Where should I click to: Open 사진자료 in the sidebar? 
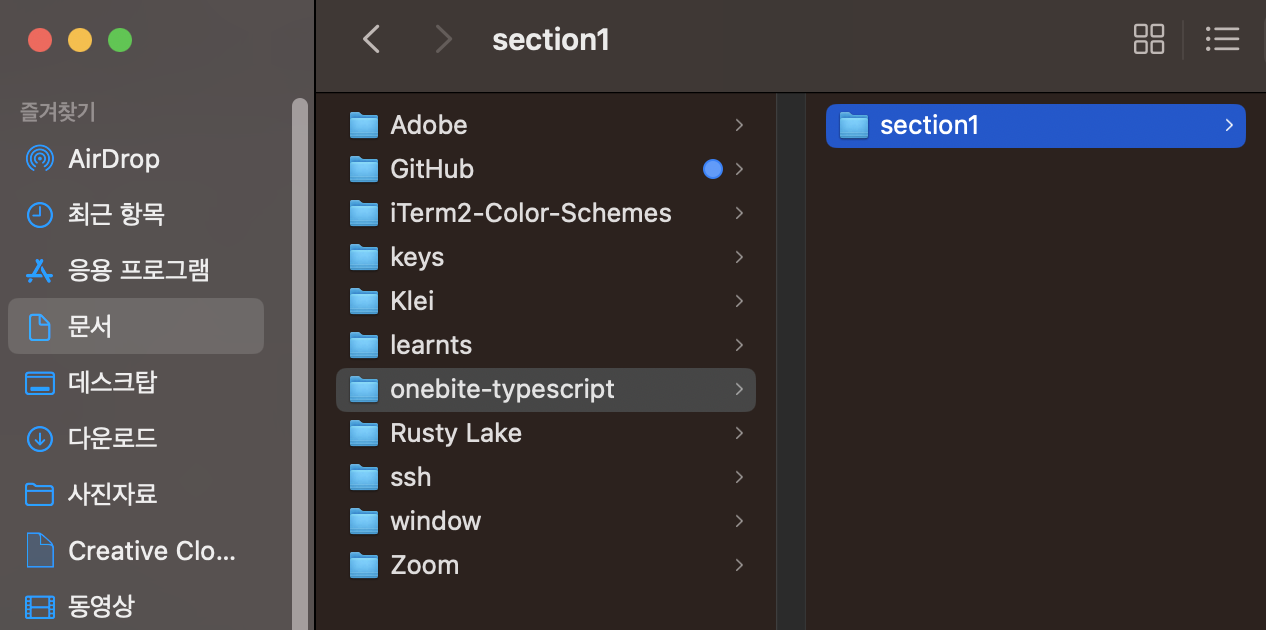[x=136, y=494]
